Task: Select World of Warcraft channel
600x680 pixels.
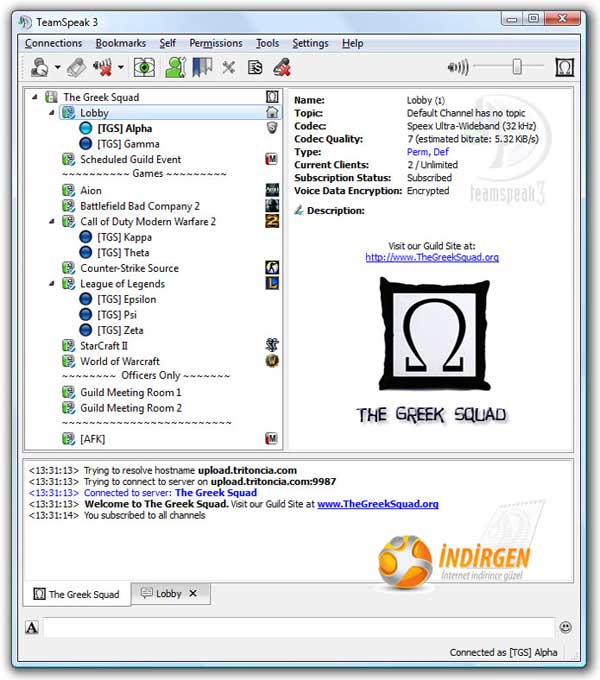Action: point(120,362)
